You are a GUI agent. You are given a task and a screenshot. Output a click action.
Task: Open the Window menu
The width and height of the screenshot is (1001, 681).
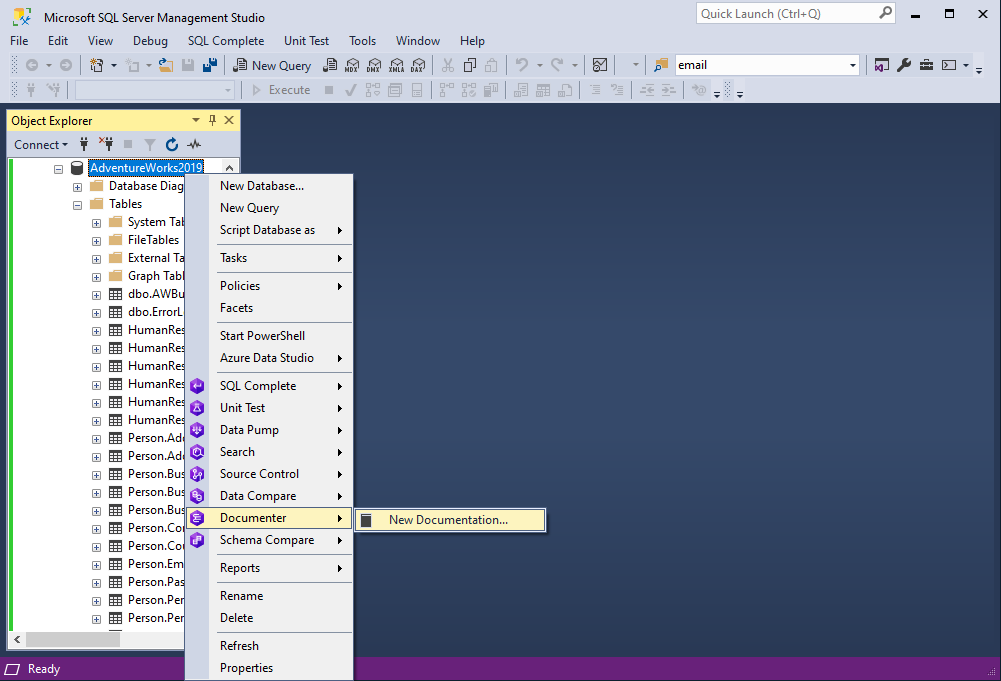pos(418,41)
